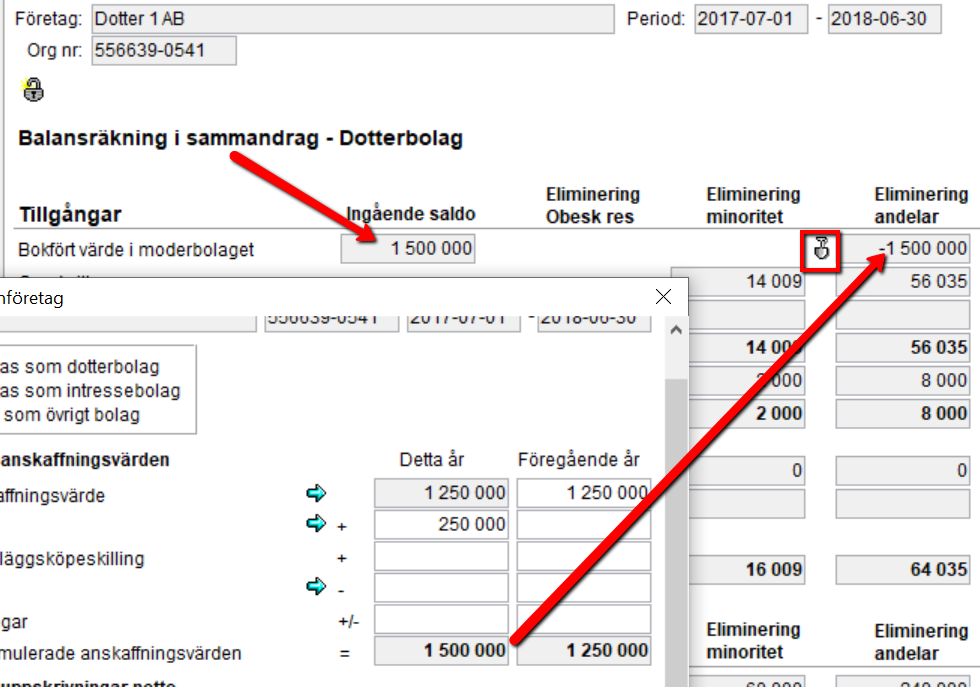Image resolution: width=980 pixels, height=687 pixels.
Task: Click the cyan arrow beside the 250 000 field
Action: click(x=316, y=523)
